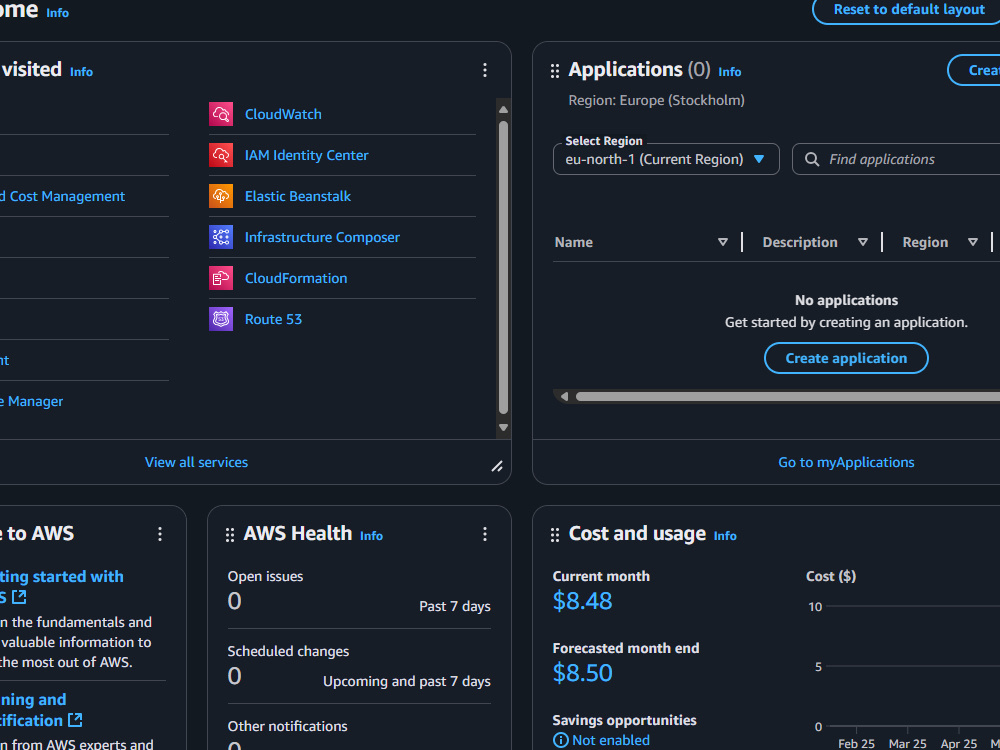The width and height of the screenshot is (1000, 750).
Task: Grab the AWS Health widget drag handle
Action: click(230, 534)
